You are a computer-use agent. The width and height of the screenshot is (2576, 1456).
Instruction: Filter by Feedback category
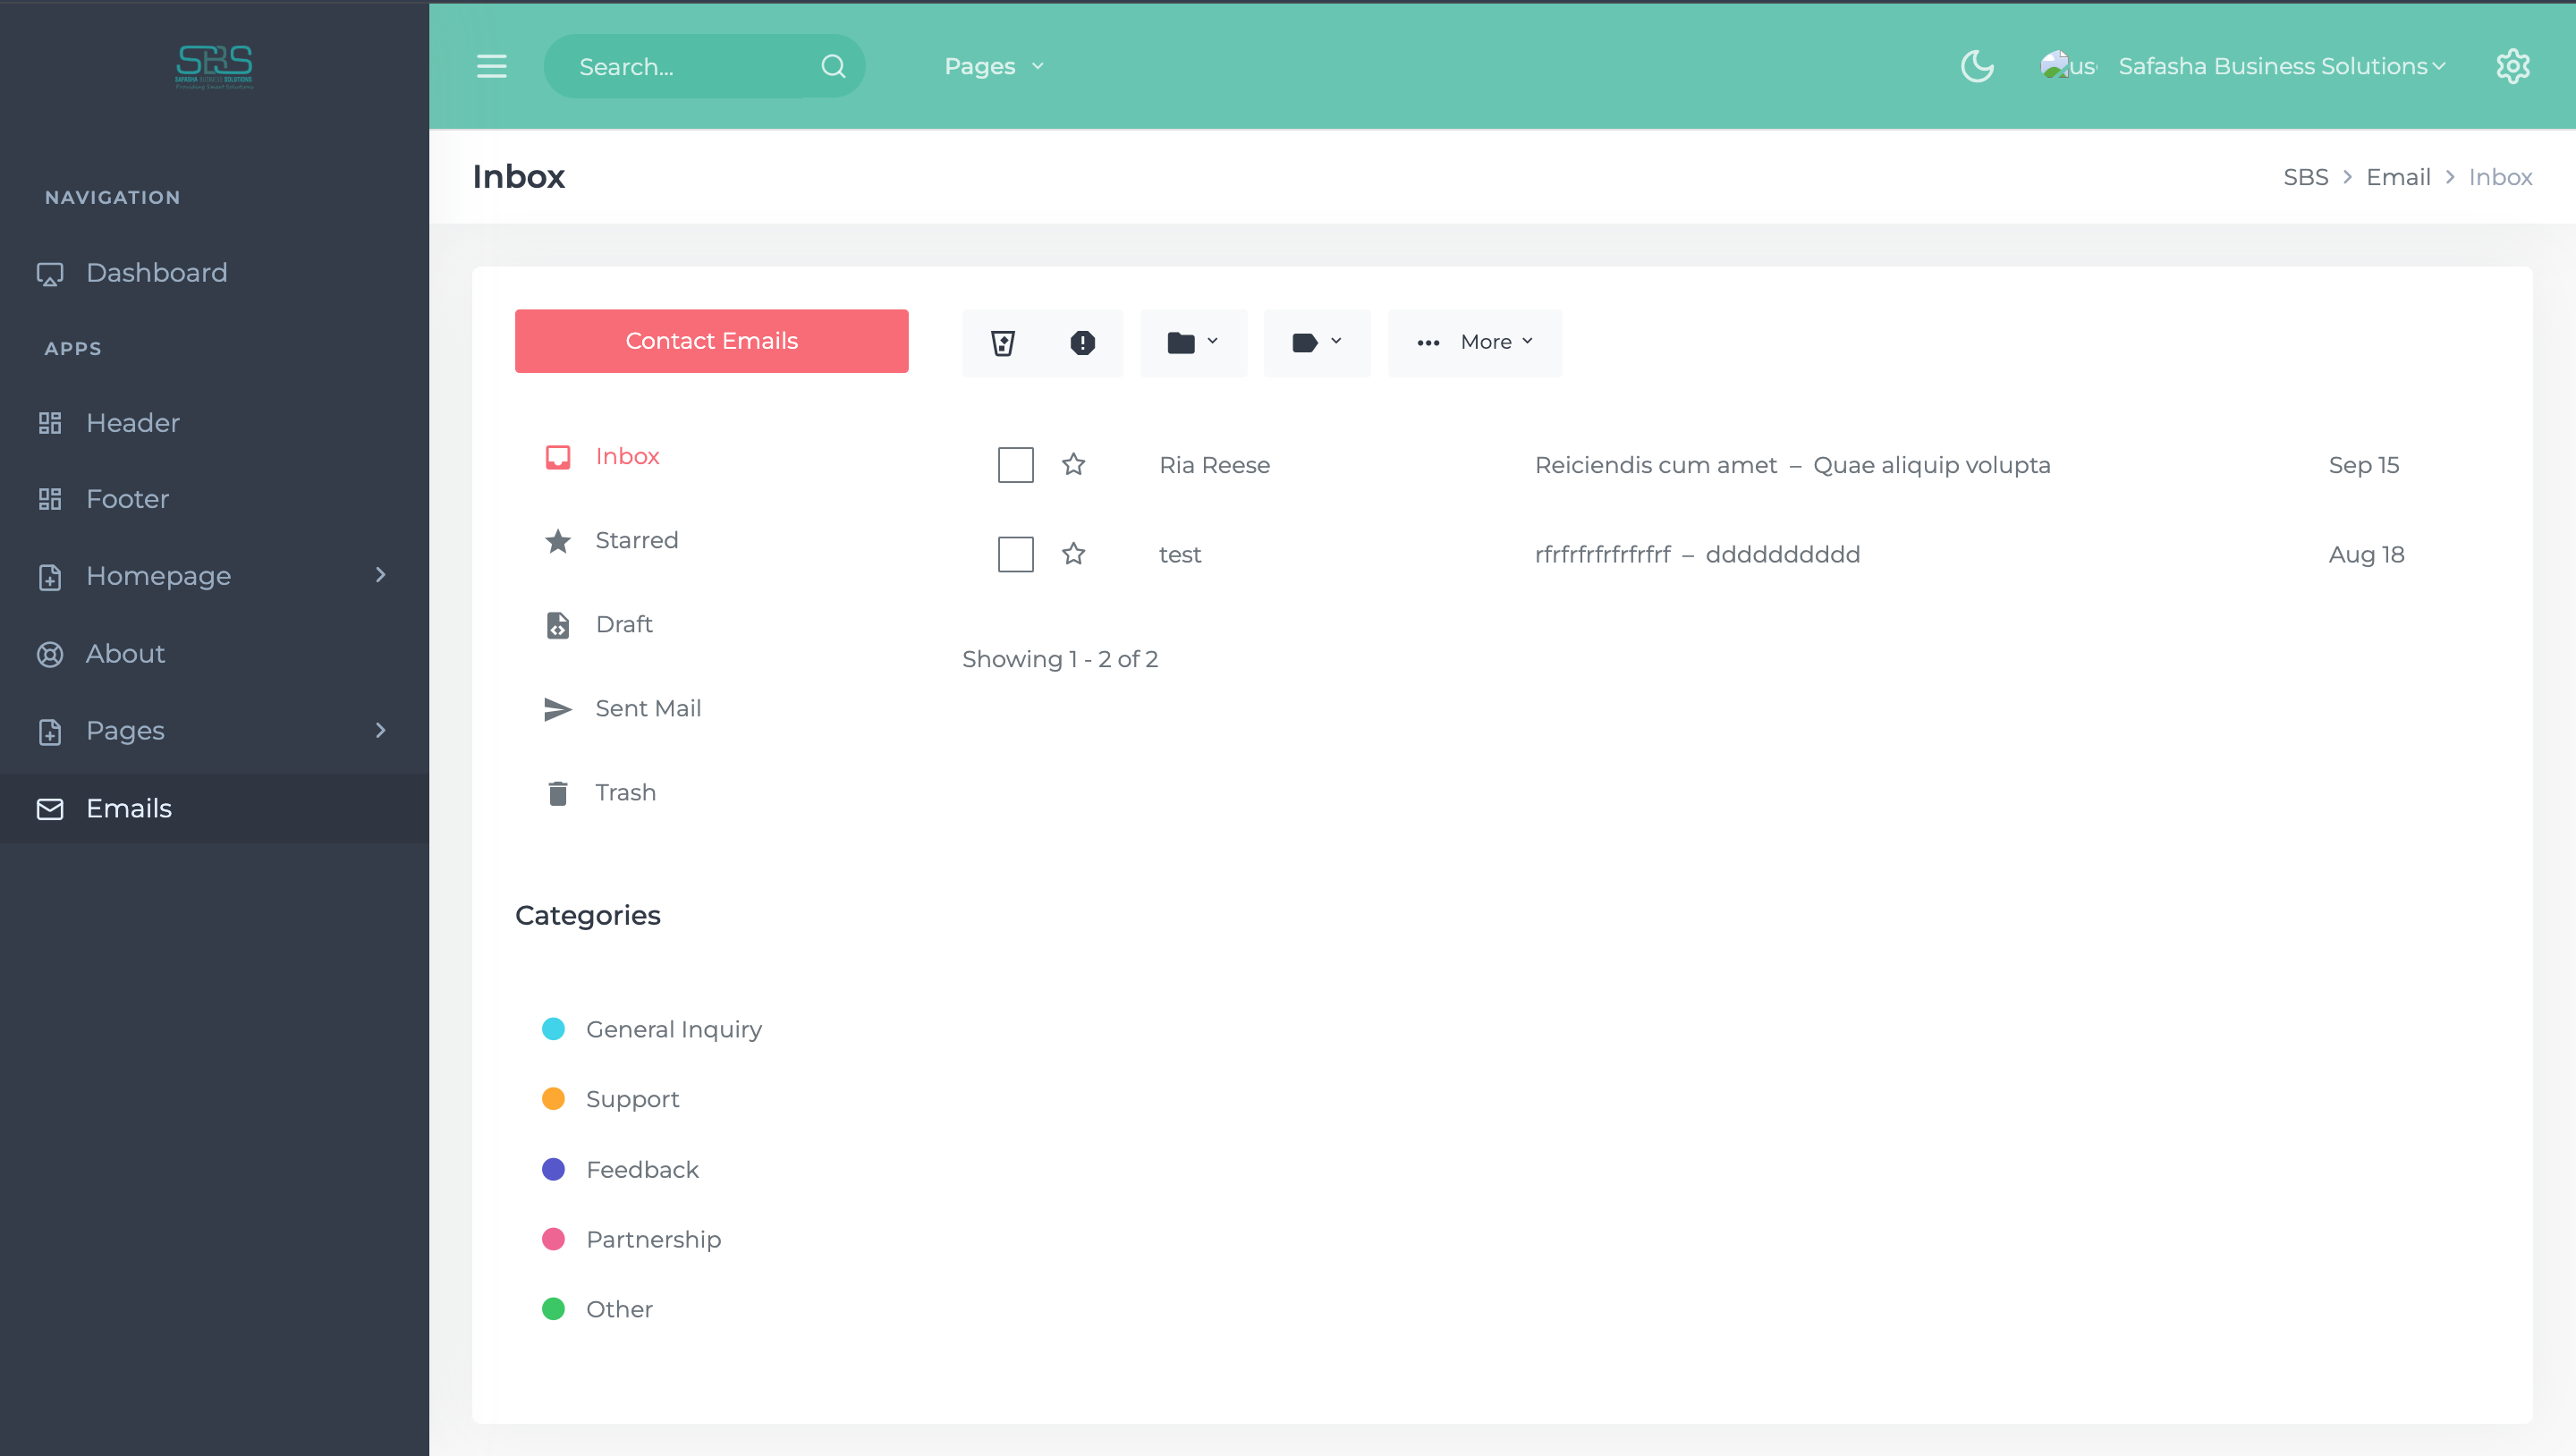click(620, 1169)
